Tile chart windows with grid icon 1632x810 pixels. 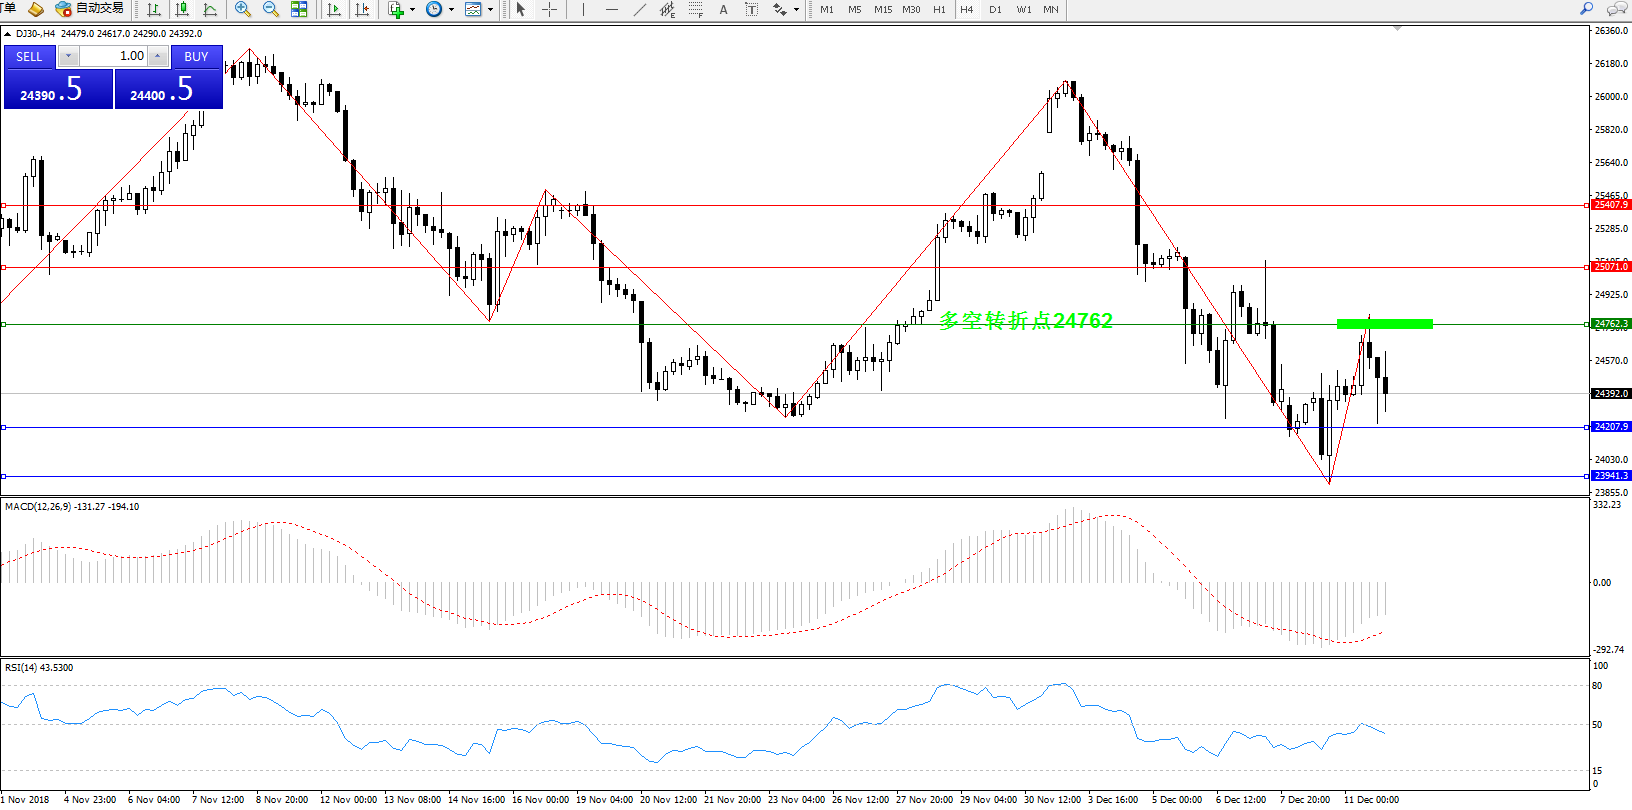(x=299, y=9)
